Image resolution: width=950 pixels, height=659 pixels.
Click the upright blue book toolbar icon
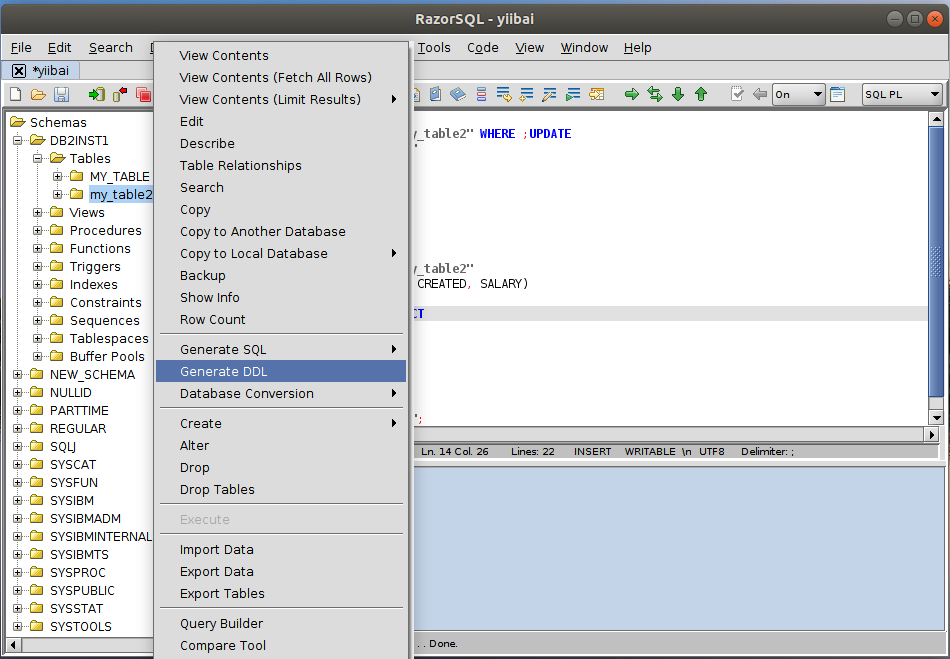coord(435,94)
